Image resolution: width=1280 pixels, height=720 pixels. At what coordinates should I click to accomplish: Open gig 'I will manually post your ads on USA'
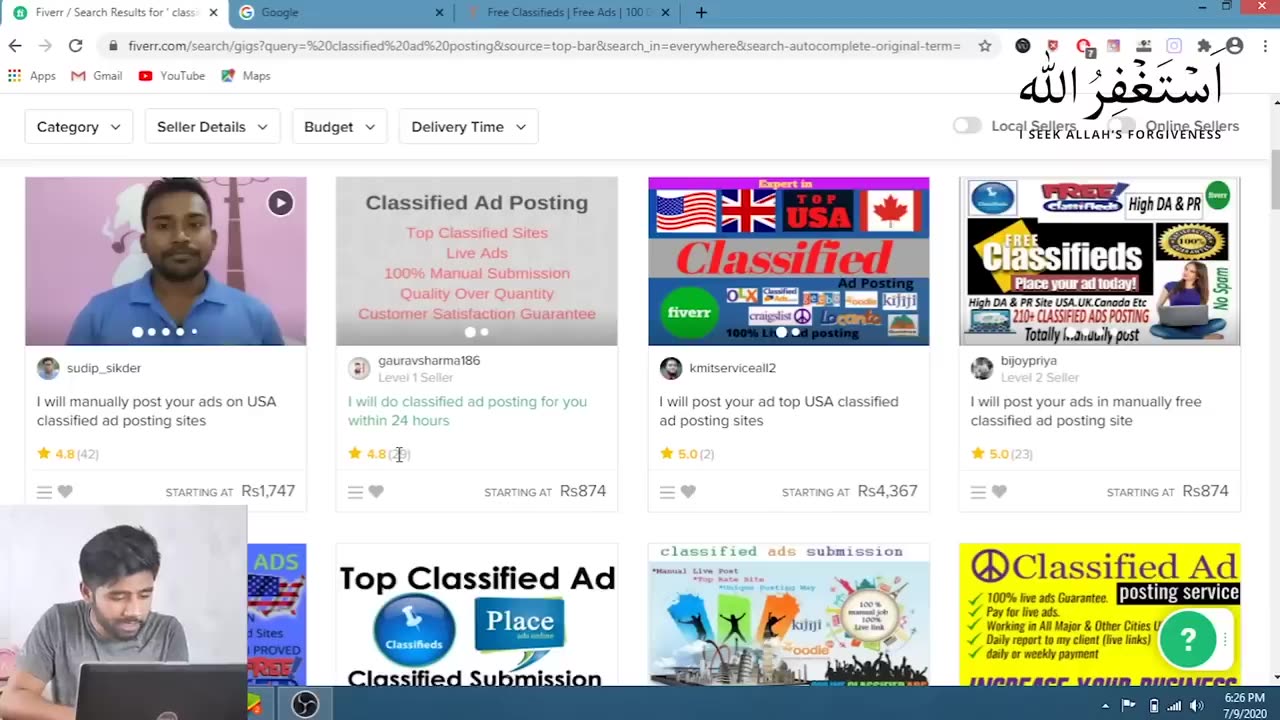(157, 411)
